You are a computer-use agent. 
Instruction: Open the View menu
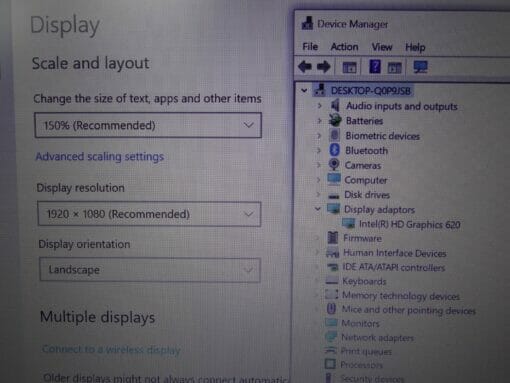[x=382, y=47]
